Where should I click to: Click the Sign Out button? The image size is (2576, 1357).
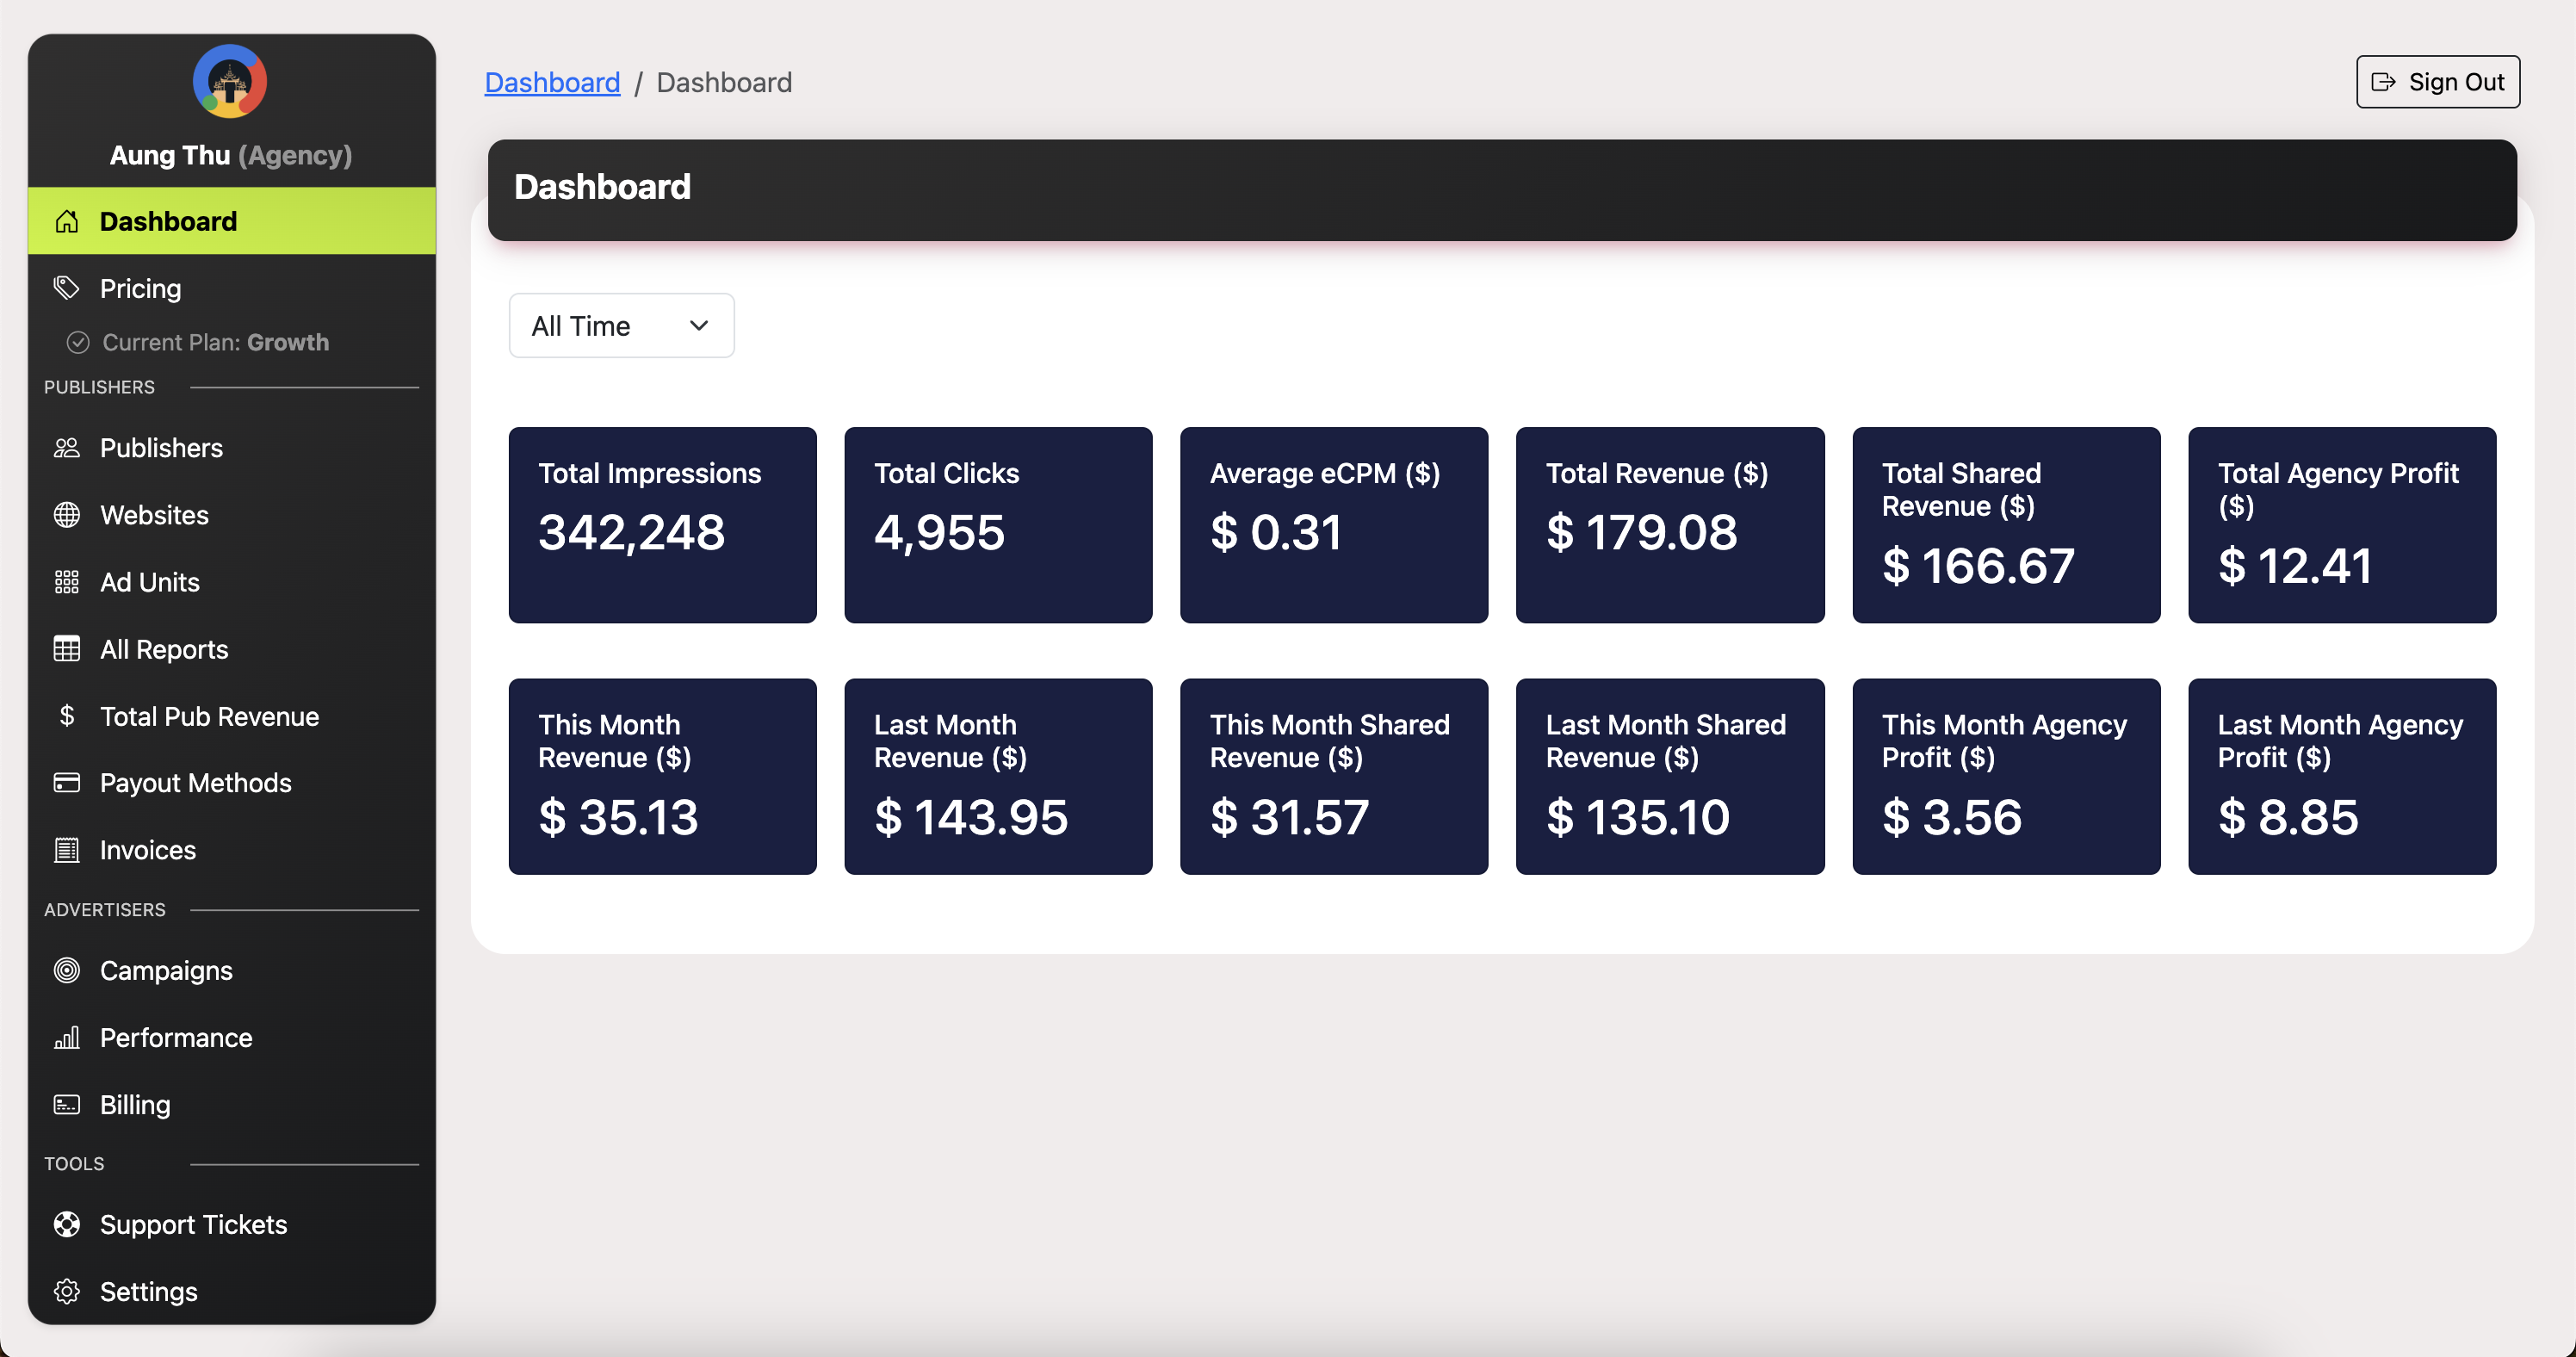(2438, 82)
